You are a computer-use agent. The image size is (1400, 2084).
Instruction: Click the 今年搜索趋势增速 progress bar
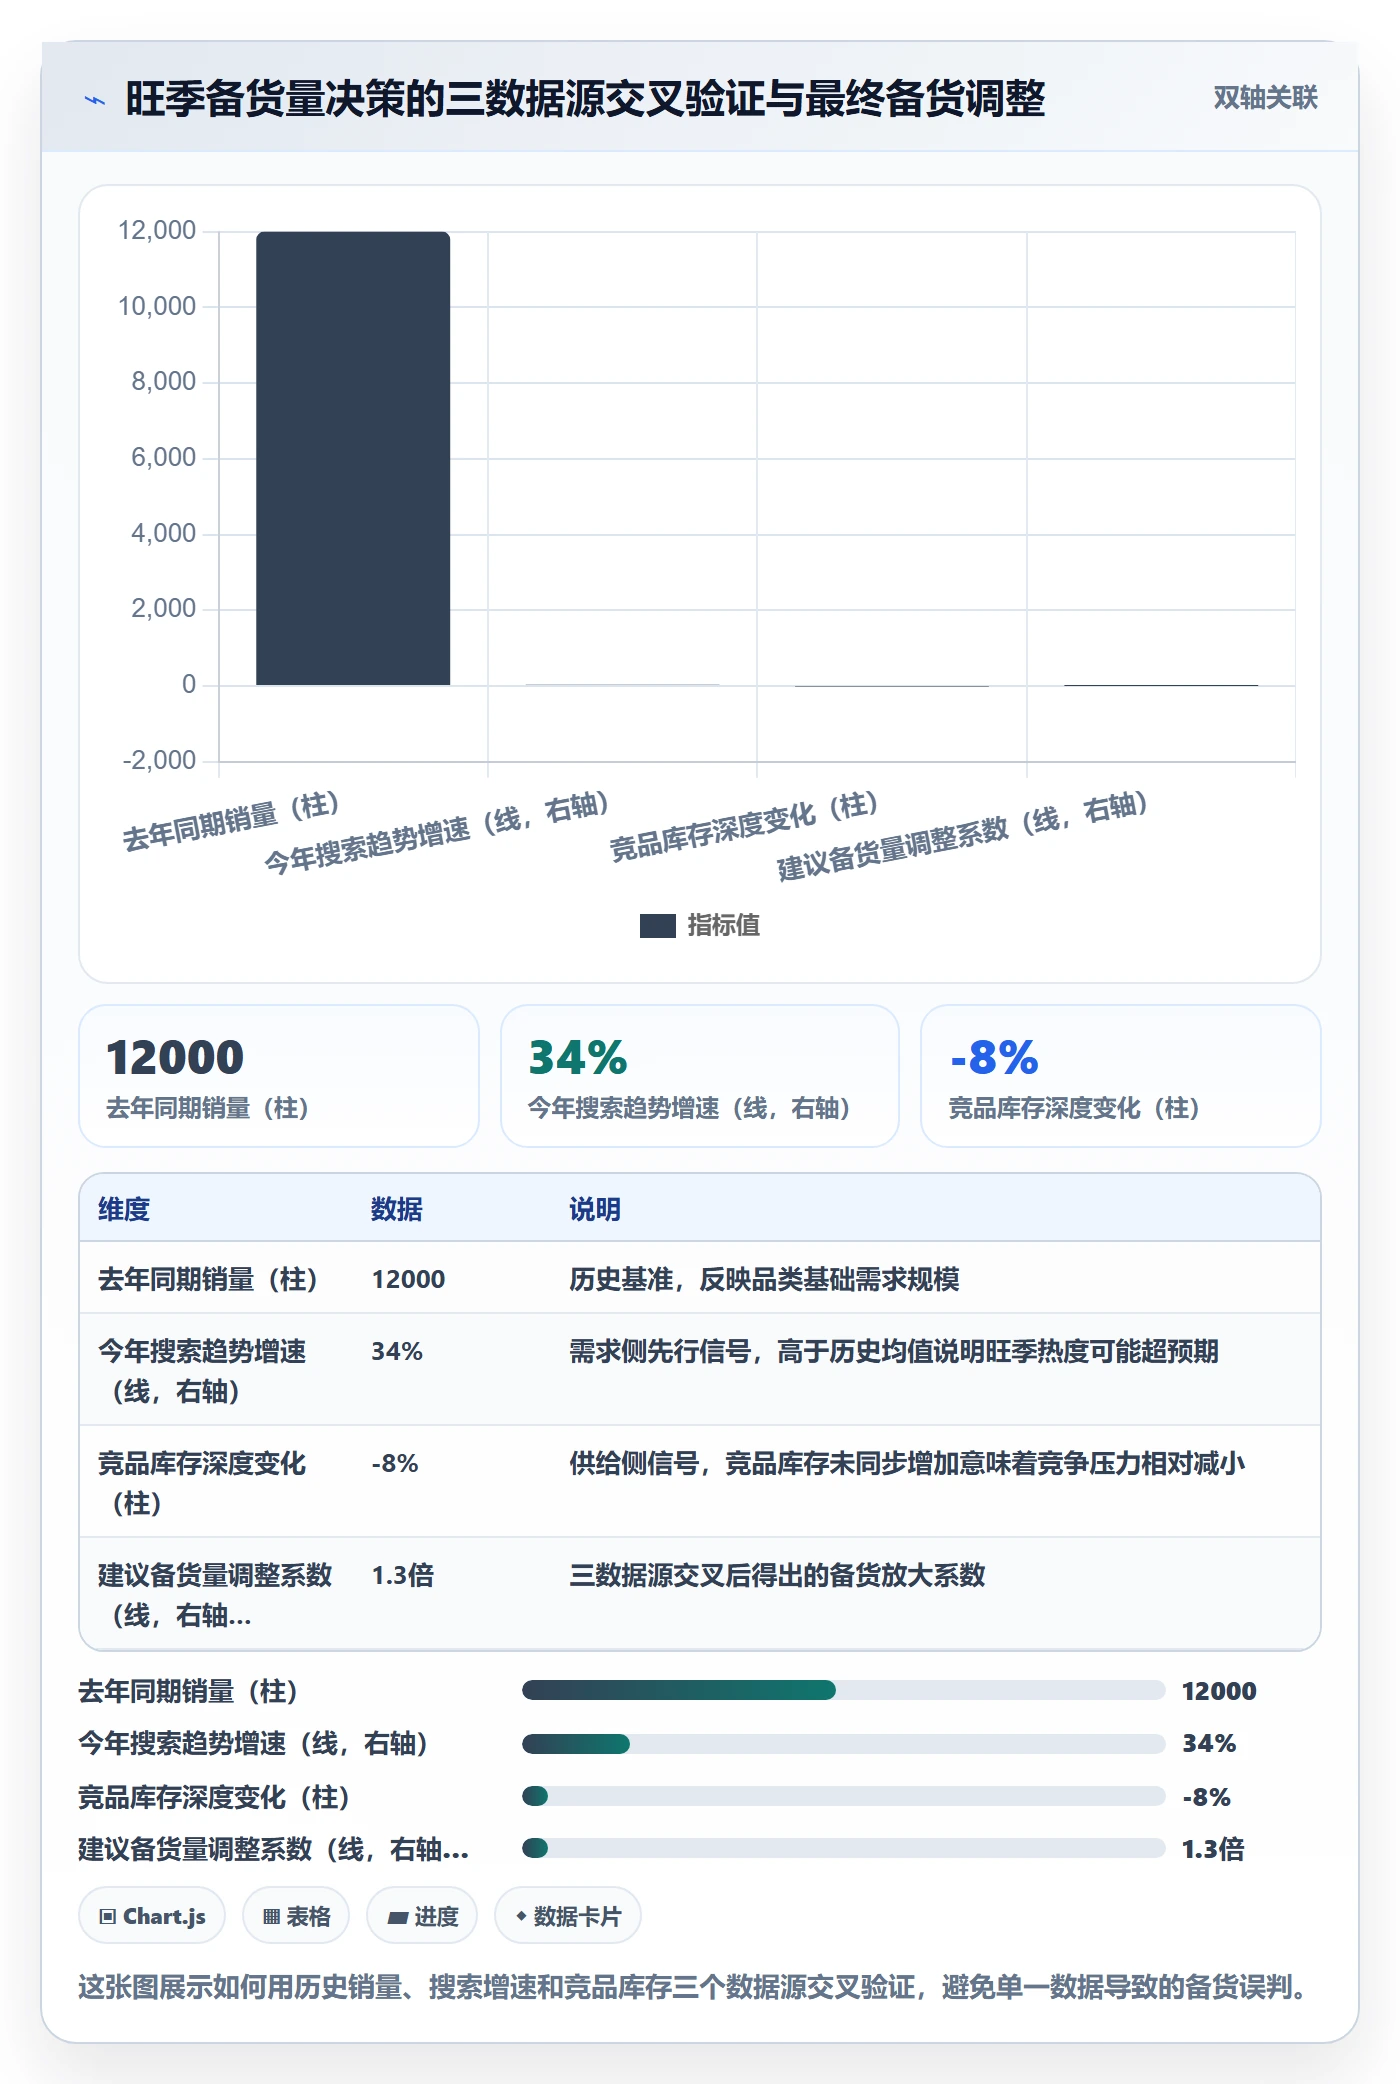pyautogui.click(x=843, y=1744)
